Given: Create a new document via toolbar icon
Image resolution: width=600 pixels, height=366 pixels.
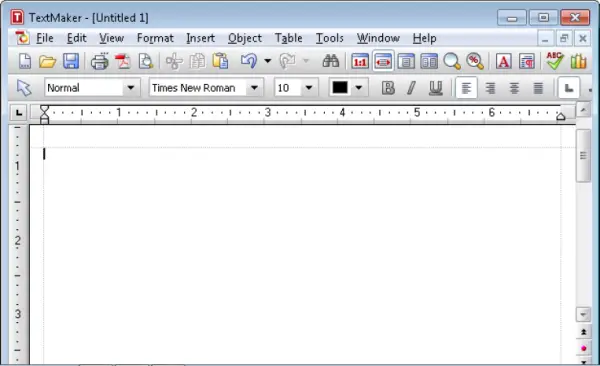Looking at the screenshot, I should 25,61.
